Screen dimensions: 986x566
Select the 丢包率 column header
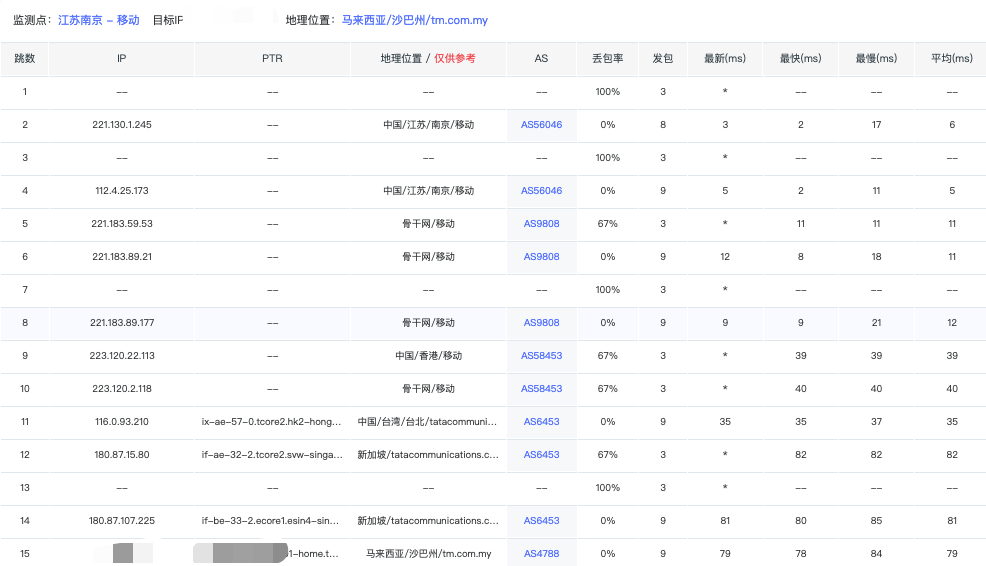(607, 58)
